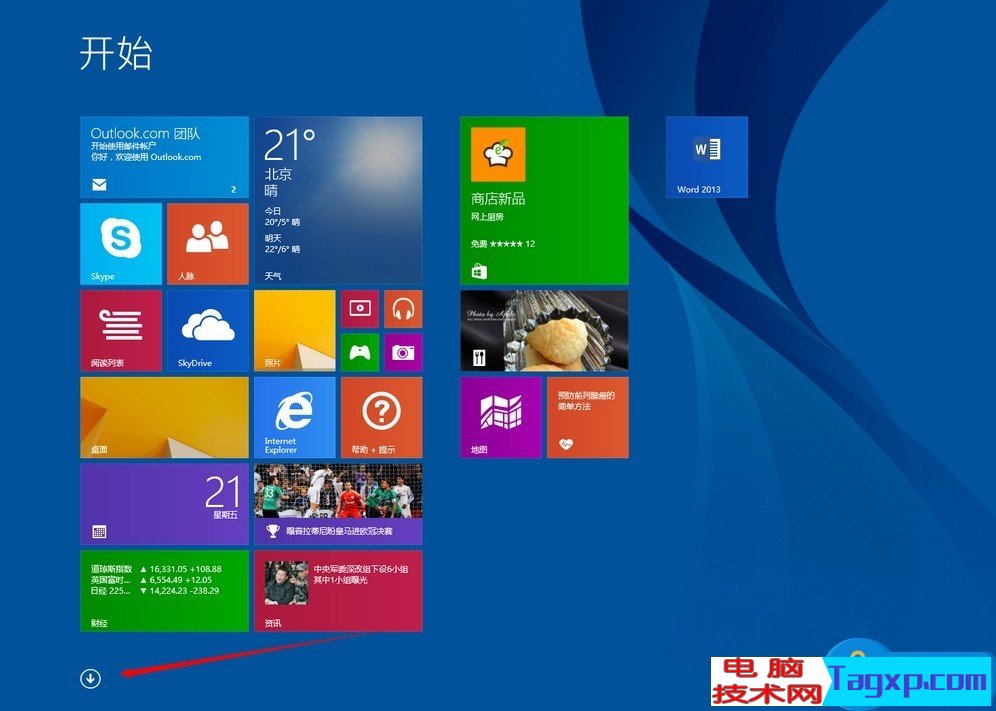Image resolution: width=996 pixels, height=711 pixels.
Task: Open the Photos (照片) tile
Action: pyautogui.click(x=295, y=330)
